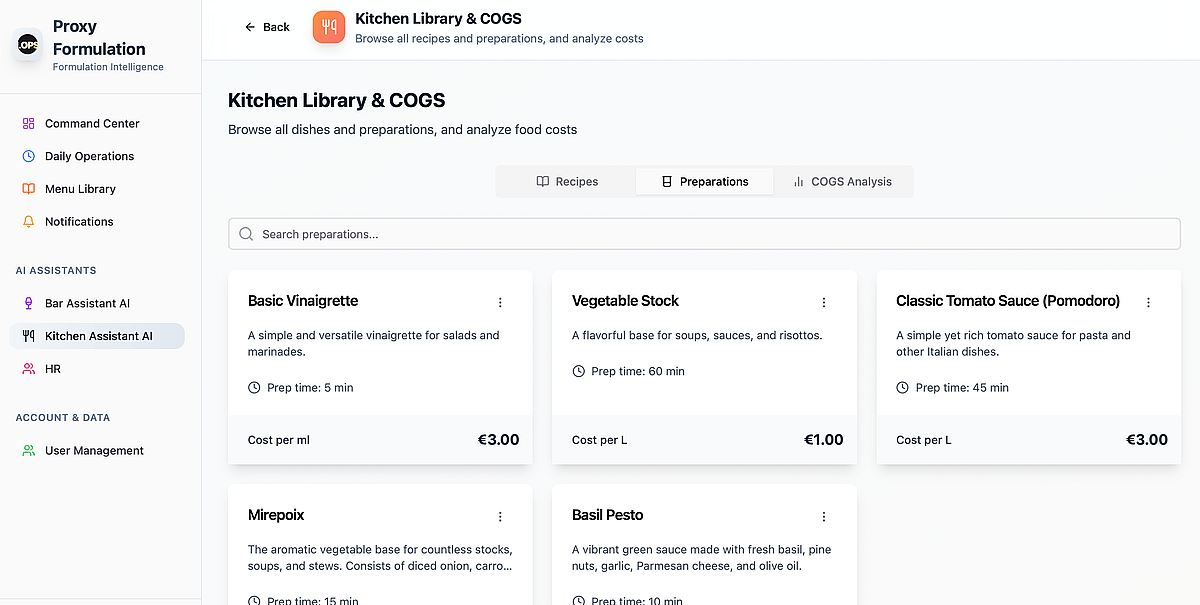Go to Daily Operations clock icon

[28, 156]
